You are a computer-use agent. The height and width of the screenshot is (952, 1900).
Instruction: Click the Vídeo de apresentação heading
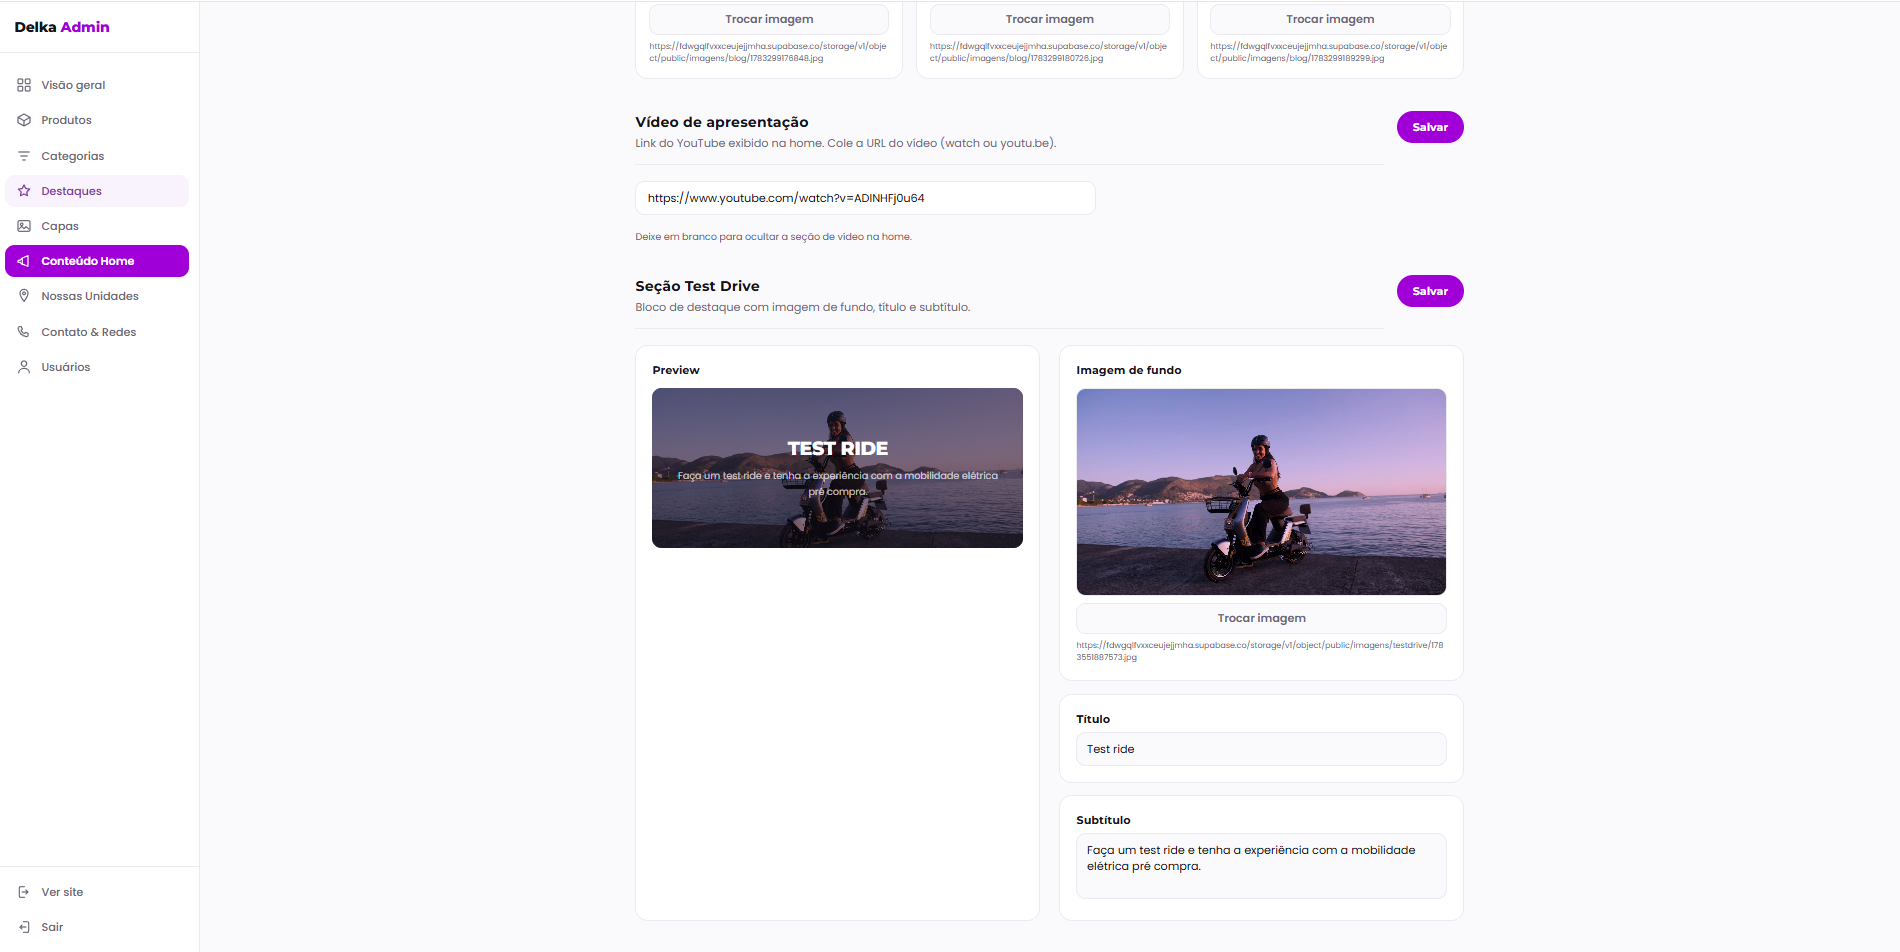[x=722, y=122]
